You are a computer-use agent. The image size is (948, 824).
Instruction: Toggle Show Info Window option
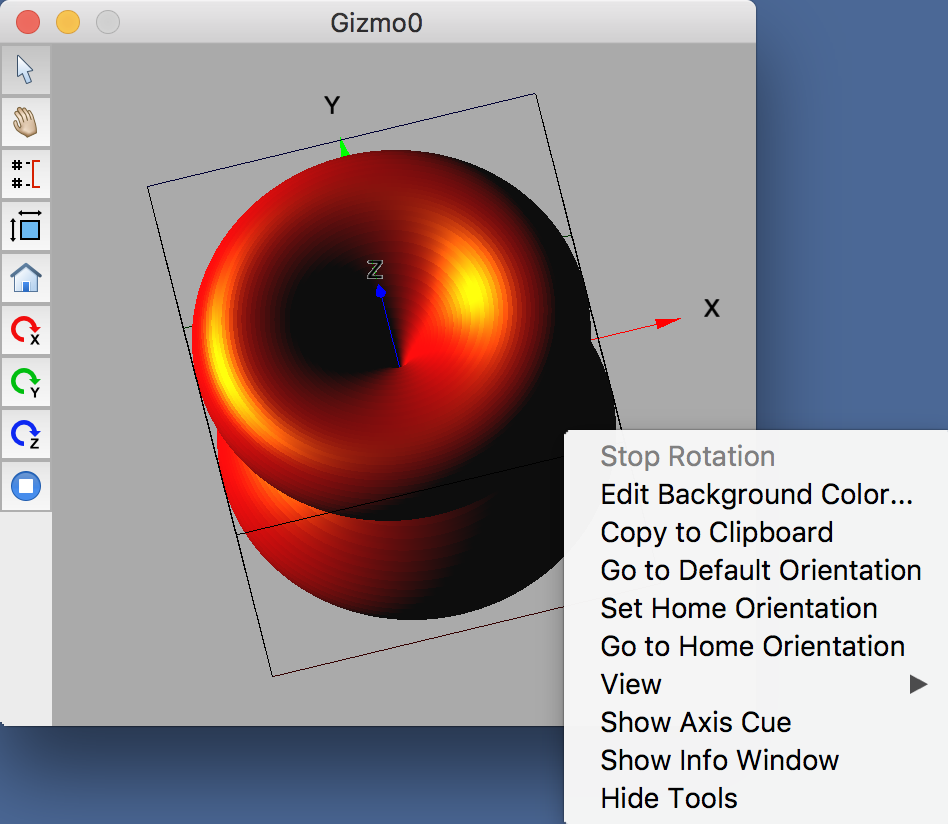coord(719,761)
